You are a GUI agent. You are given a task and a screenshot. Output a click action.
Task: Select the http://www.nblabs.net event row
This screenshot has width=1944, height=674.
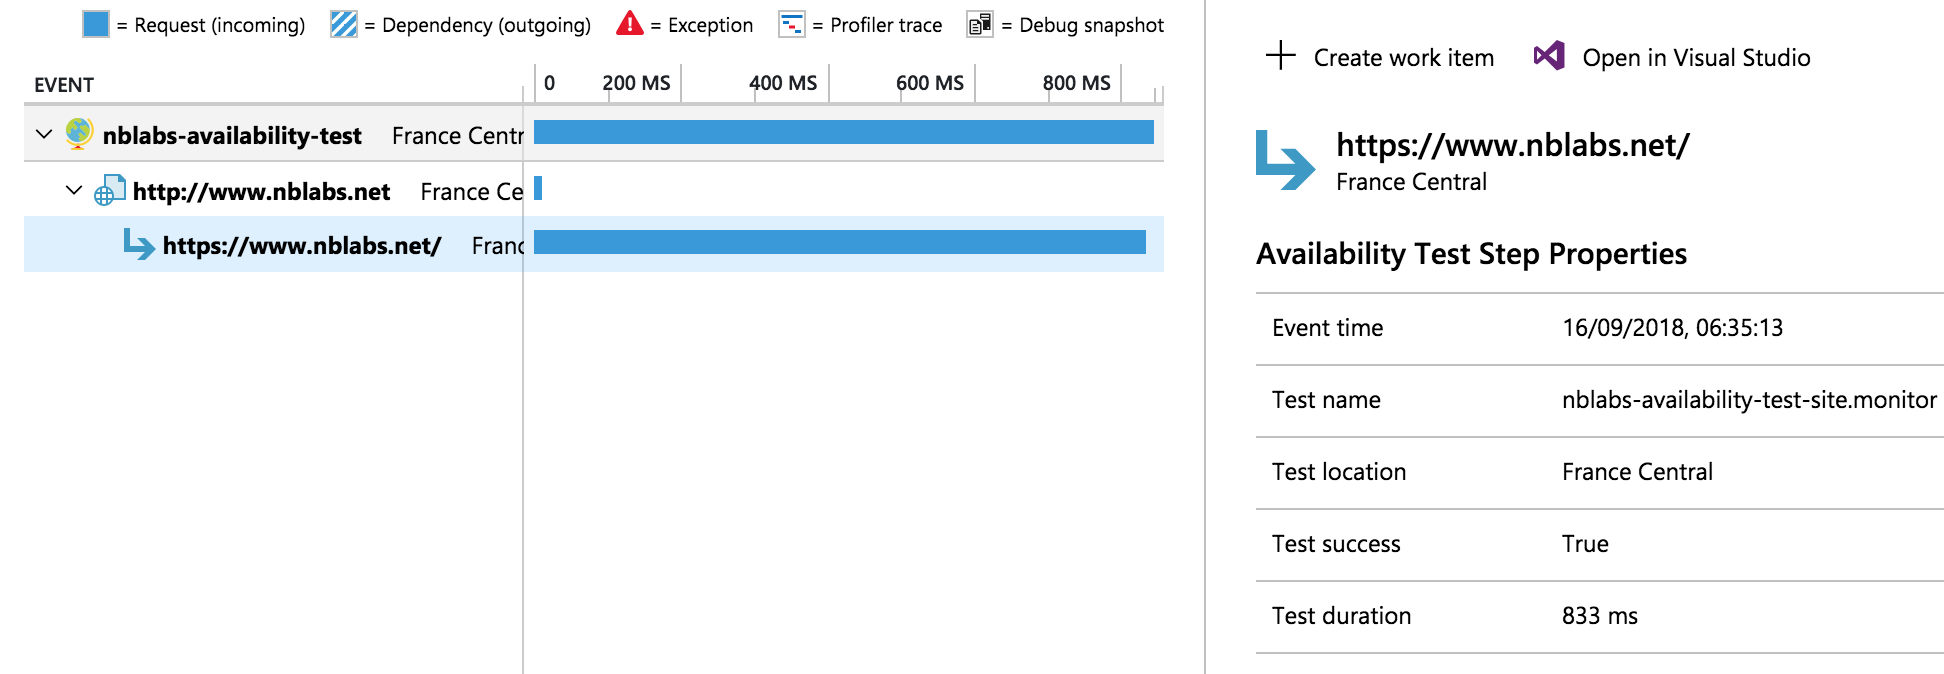coord(594,190)
